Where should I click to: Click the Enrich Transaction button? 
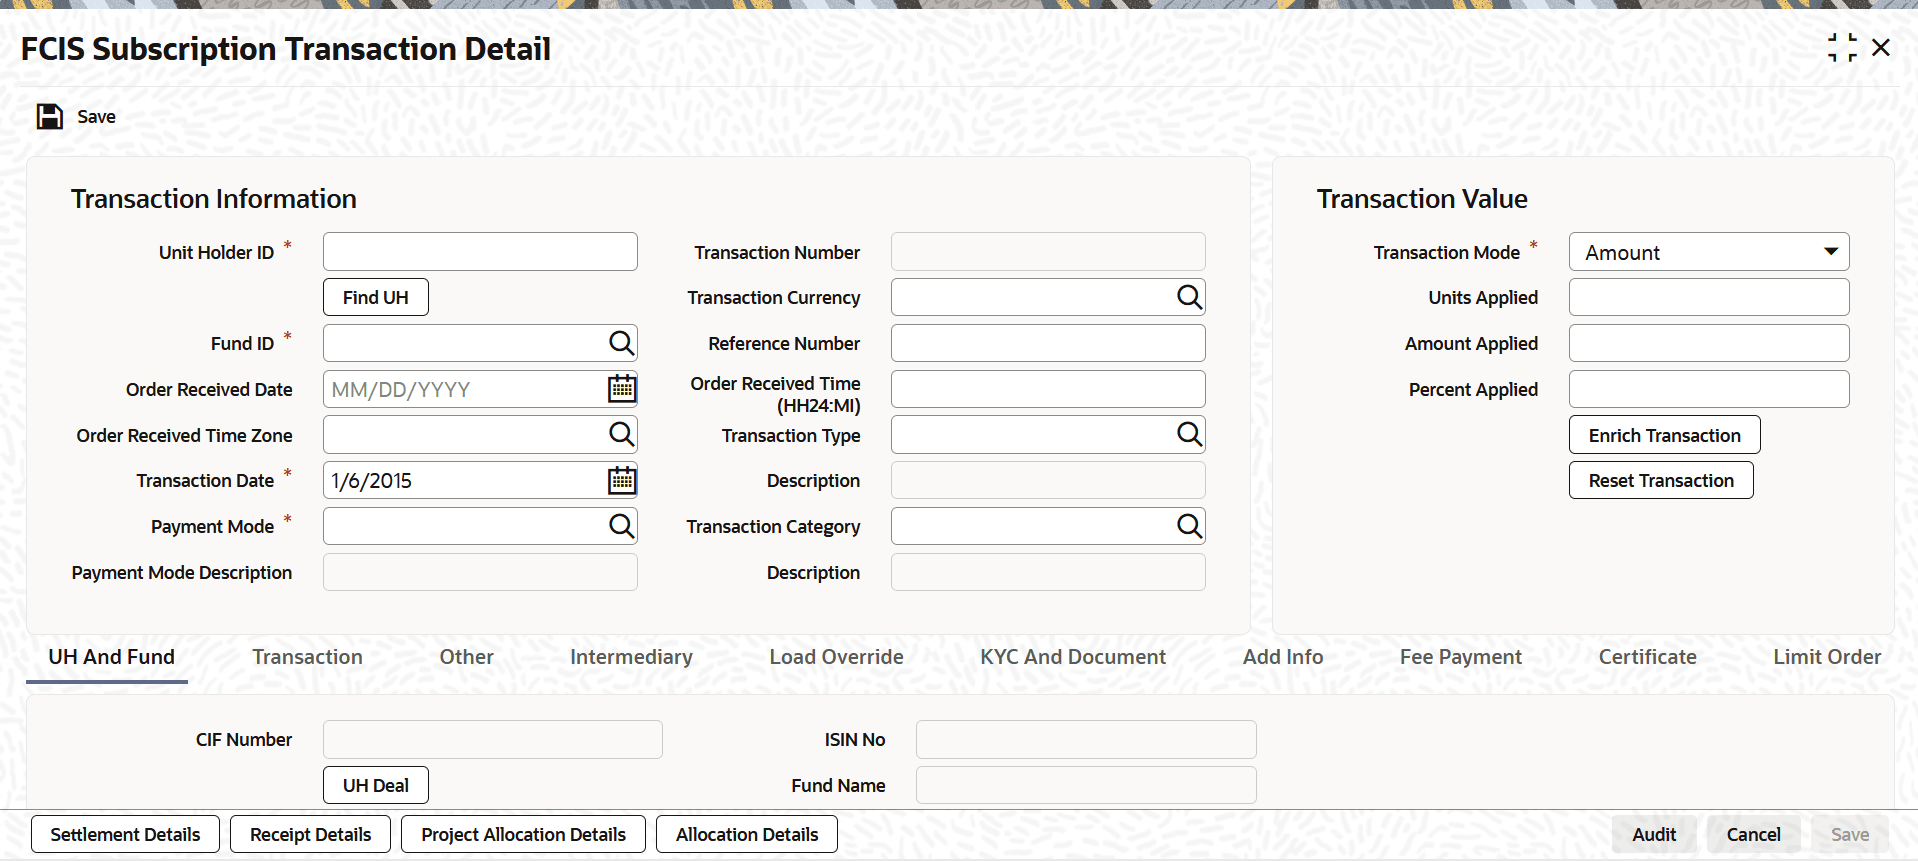tap(1665, 435)
